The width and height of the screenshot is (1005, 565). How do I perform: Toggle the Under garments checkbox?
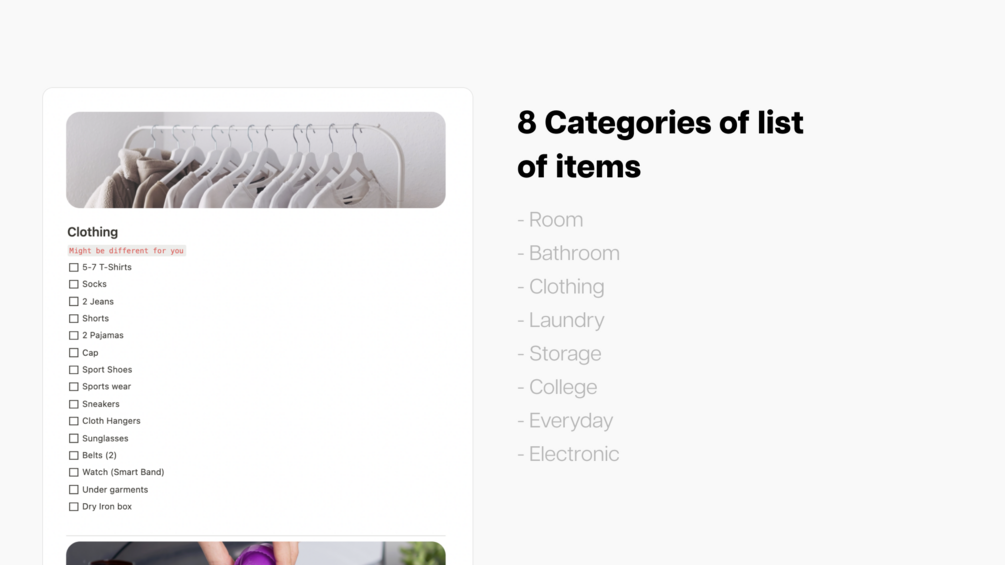[x=74, y=489]
